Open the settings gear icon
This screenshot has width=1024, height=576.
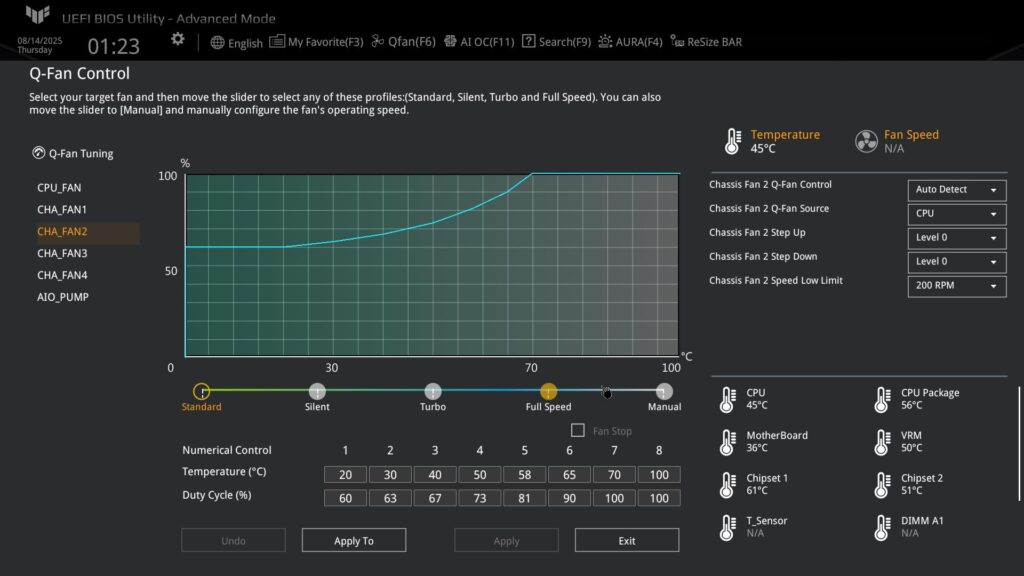178,39
